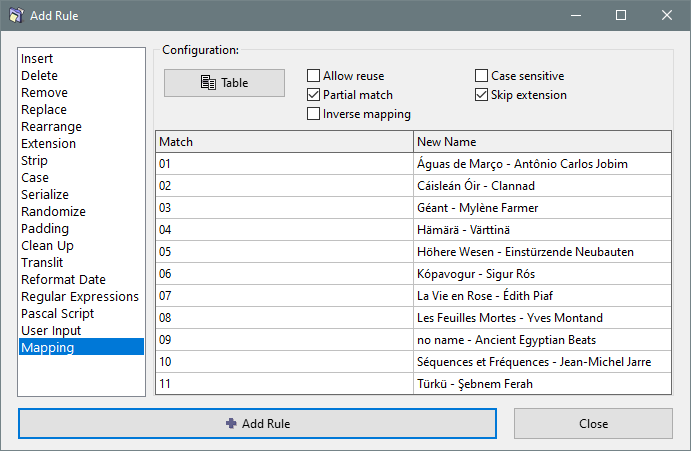Select the Case rule type
691x451 pixels.
pos(82,178)
